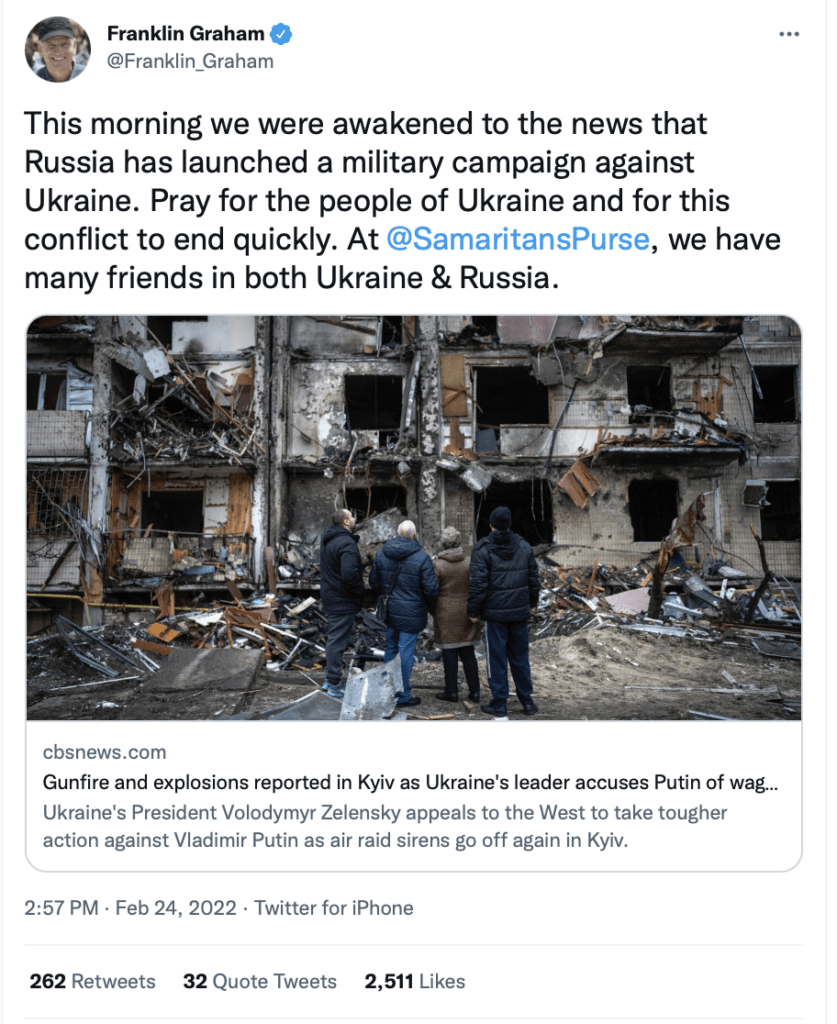Click the main tweet text body

point(402,200)
